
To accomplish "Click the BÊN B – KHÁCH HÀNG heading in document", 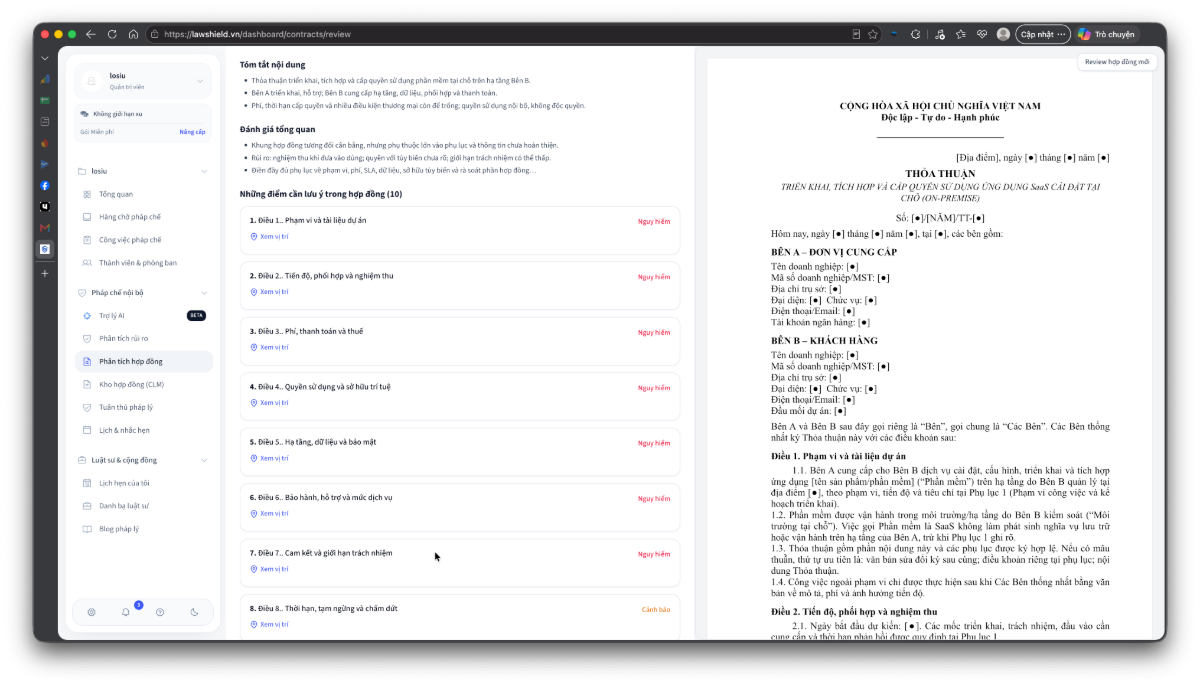I will 824,340.
